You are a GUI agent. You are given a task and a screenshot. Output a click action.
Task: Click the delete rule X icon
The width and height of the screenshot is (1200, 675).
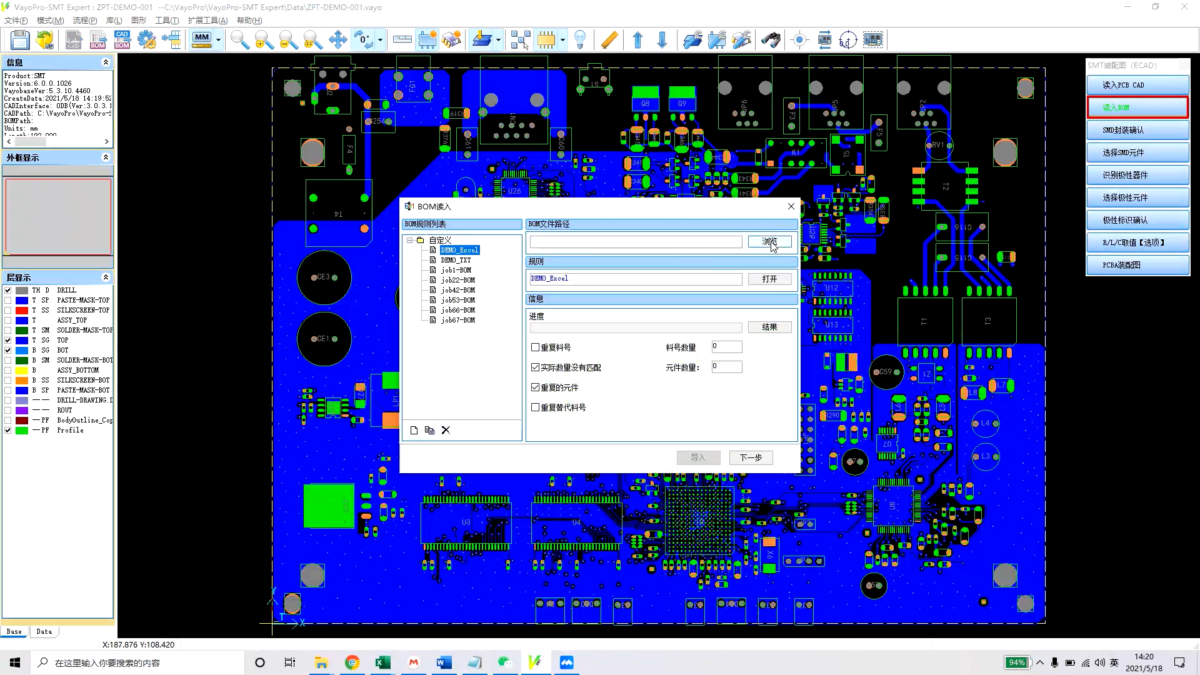tap(446, 430)
